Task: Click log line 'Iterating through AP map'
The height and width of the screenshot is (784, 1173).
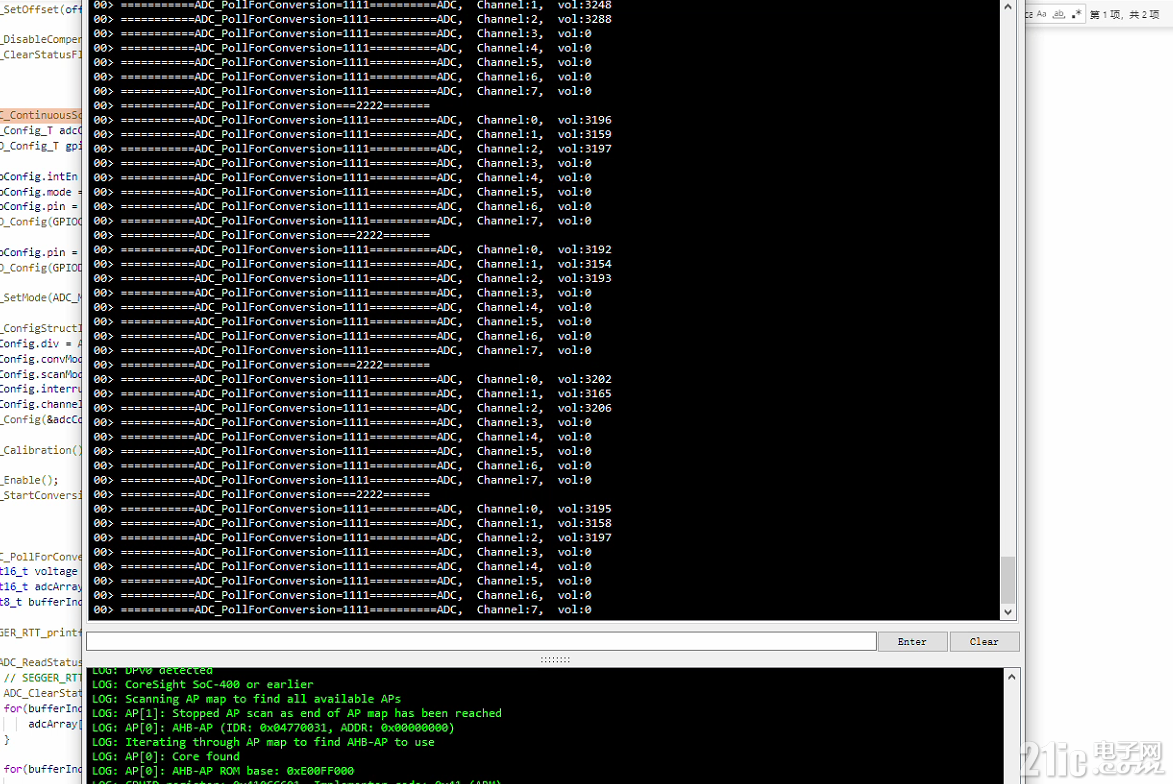Action: (263, 742)
